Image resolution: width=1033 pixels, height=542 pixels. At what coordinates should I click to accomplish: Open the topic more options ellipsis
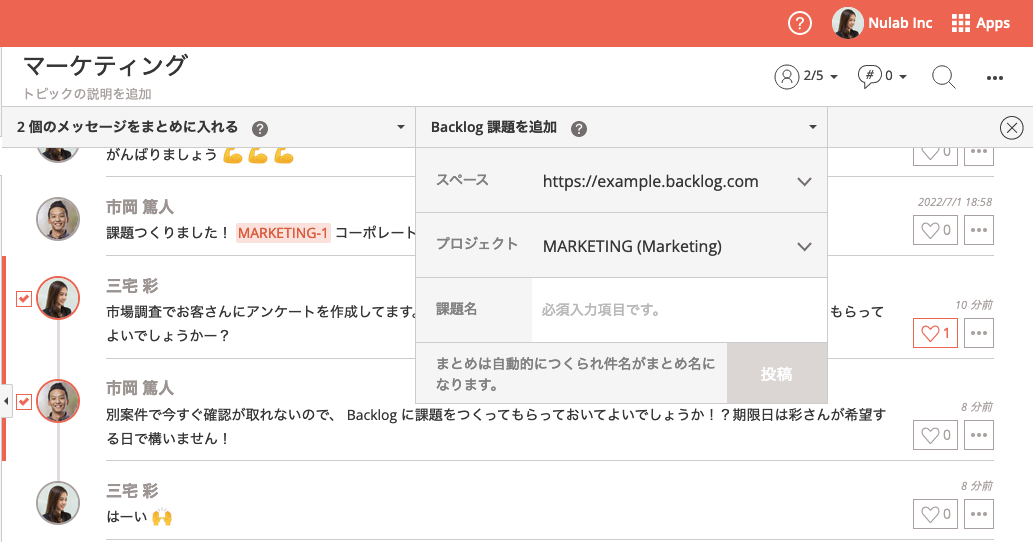(994, 78)
